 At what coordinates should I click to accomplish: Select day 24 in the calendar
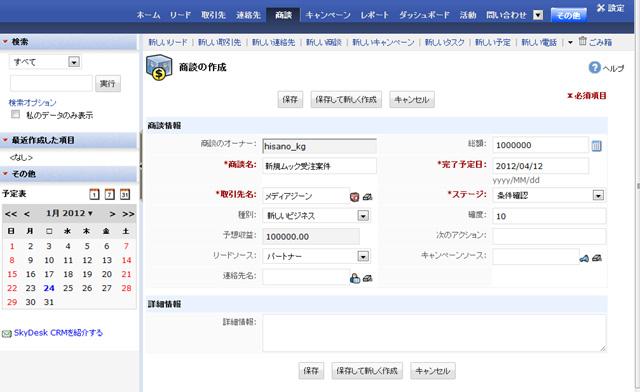49,288
